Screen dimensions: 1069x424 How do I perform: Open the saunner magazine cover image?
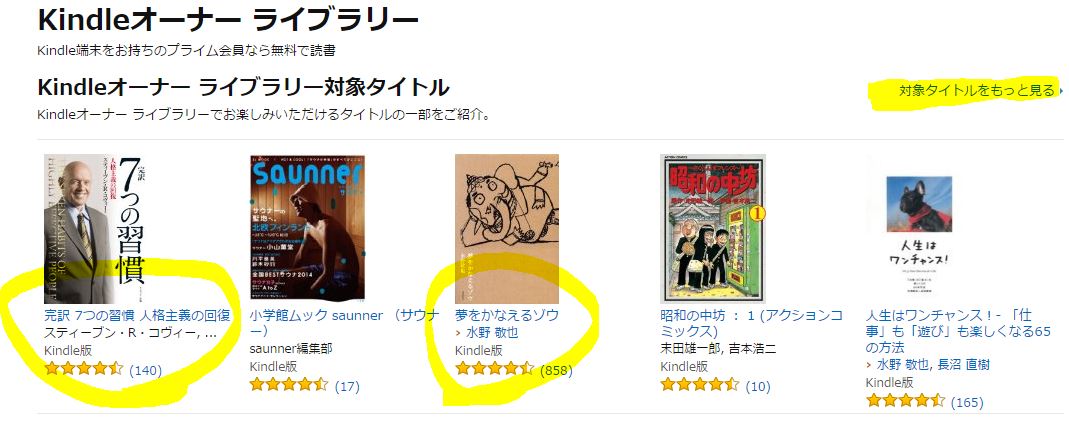click(x=307, y=229)
